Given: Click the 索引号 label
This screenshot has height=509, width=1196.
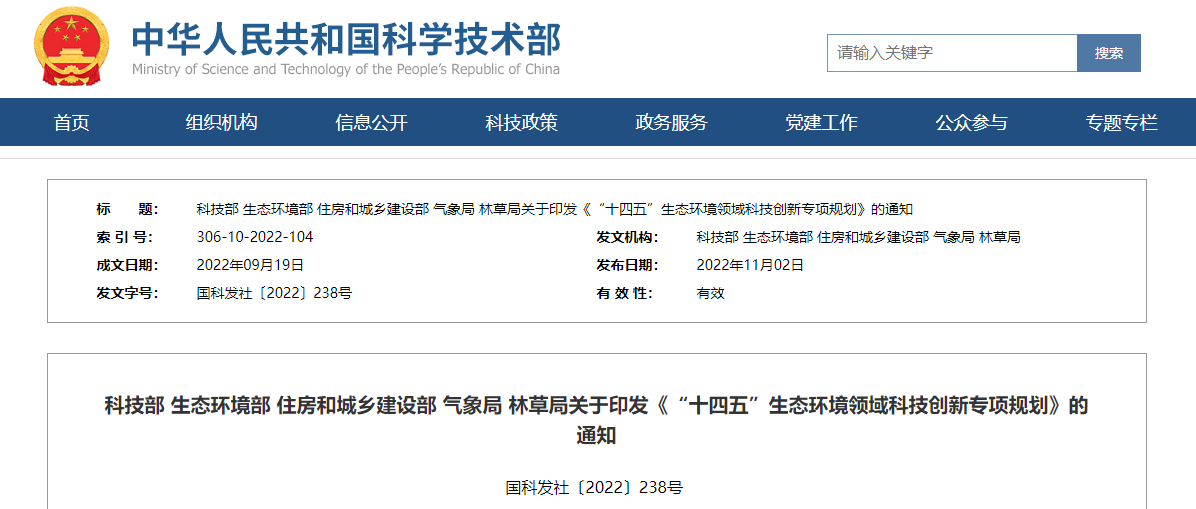Looking at the screenshot, I should pyautogui.click(x=124, y=237).
